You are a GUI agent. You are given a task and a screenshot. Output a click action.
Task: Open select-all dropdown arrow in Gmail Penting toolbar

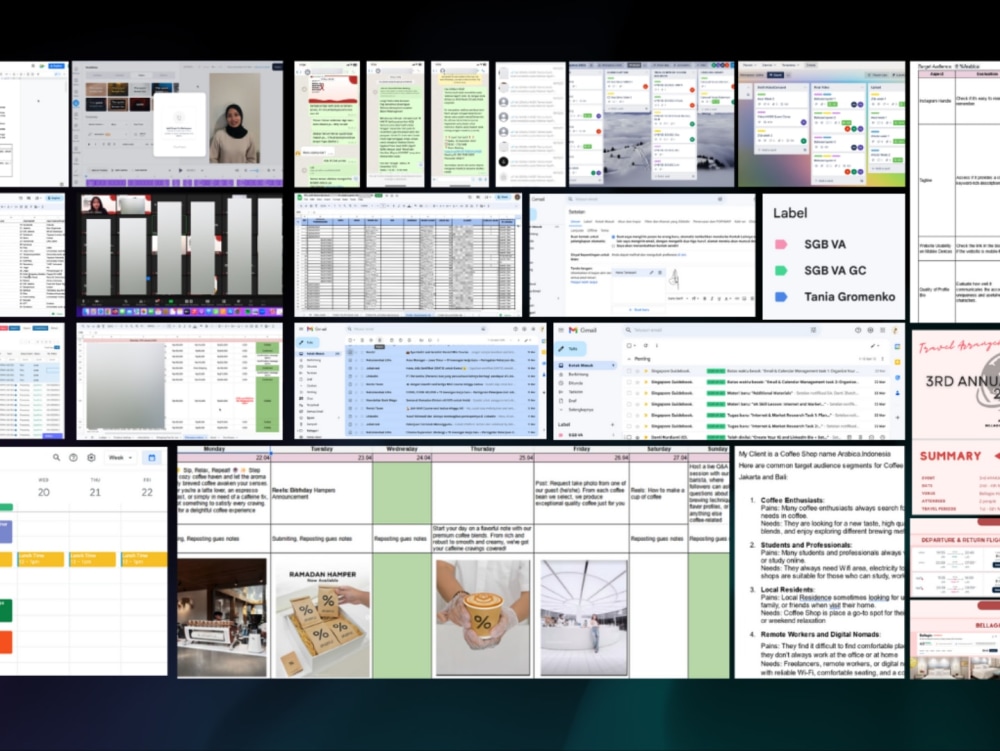635,346
